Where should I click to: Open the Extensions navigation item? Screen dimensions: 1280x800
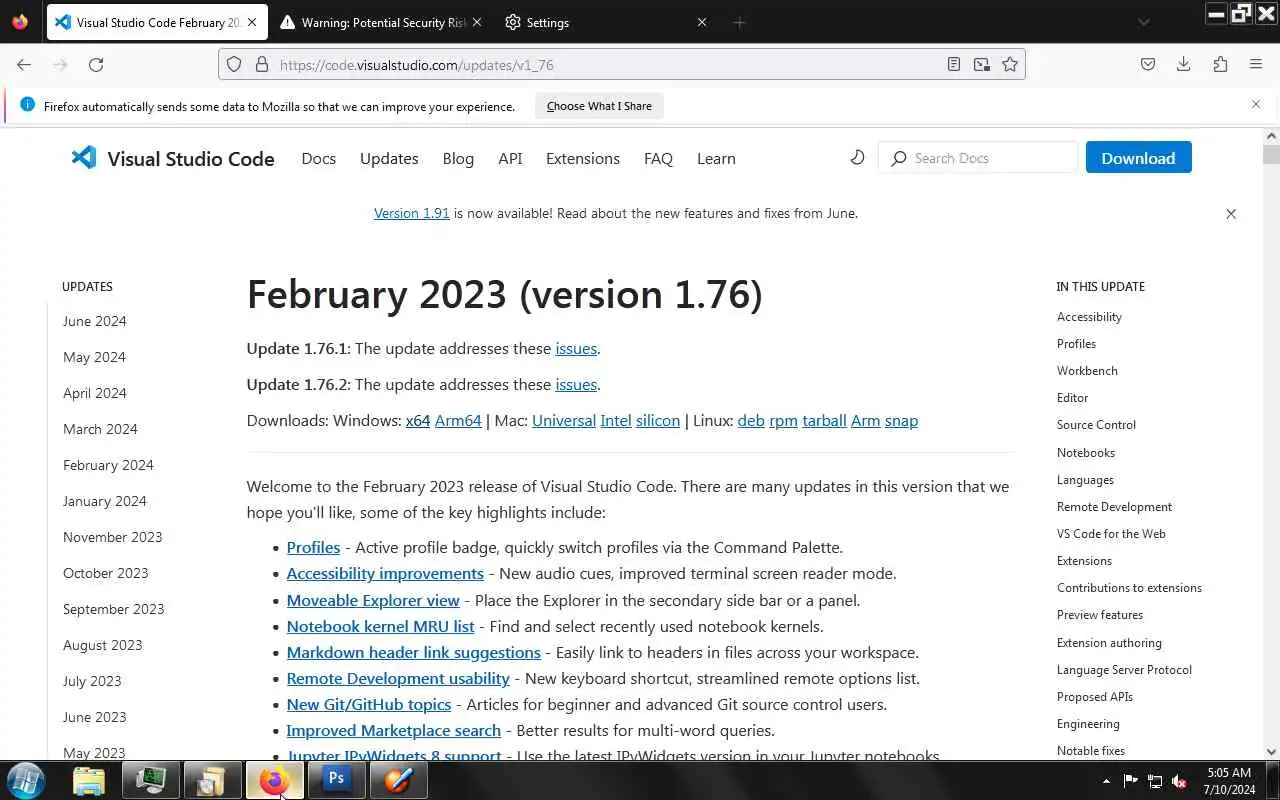click(x=583, y=158)
